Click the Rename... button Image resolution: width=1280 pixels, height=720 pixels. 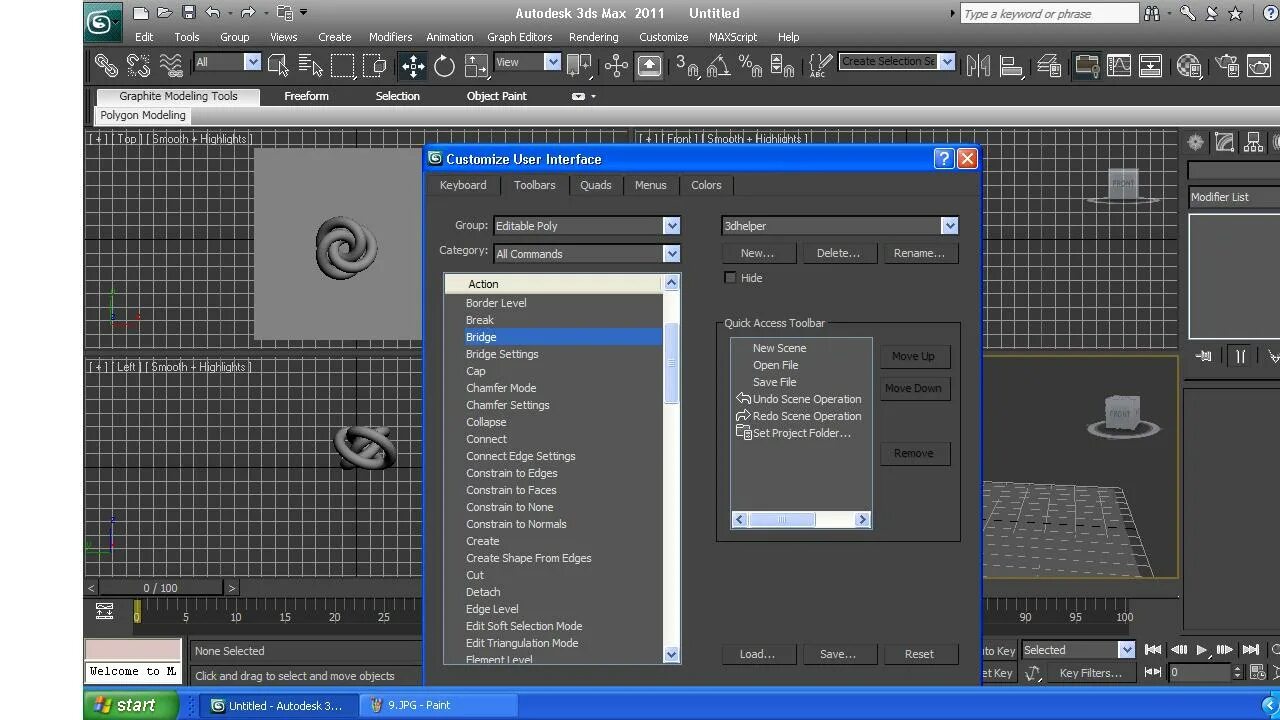point(919,253)
